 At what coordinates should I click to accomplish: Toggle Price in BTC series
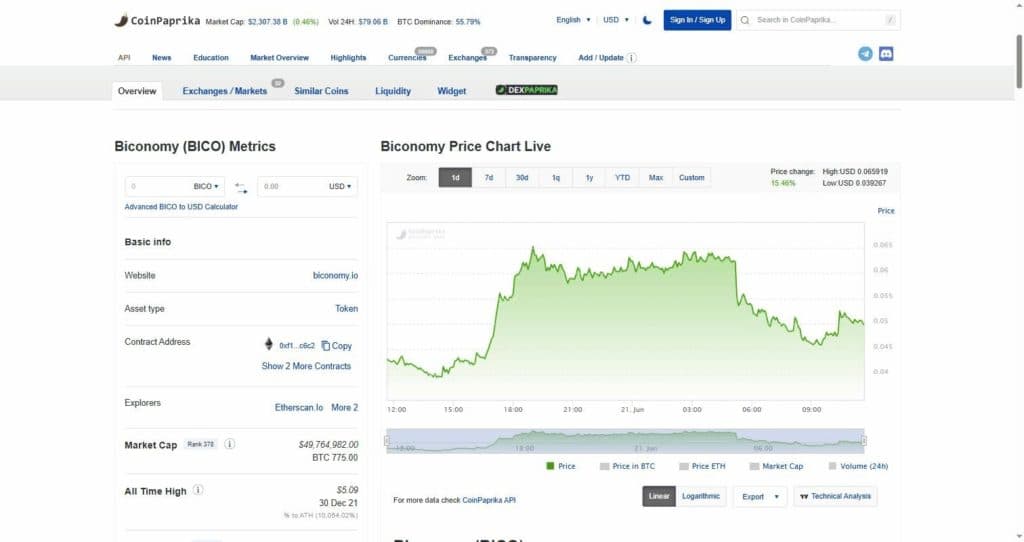point(627,466)
